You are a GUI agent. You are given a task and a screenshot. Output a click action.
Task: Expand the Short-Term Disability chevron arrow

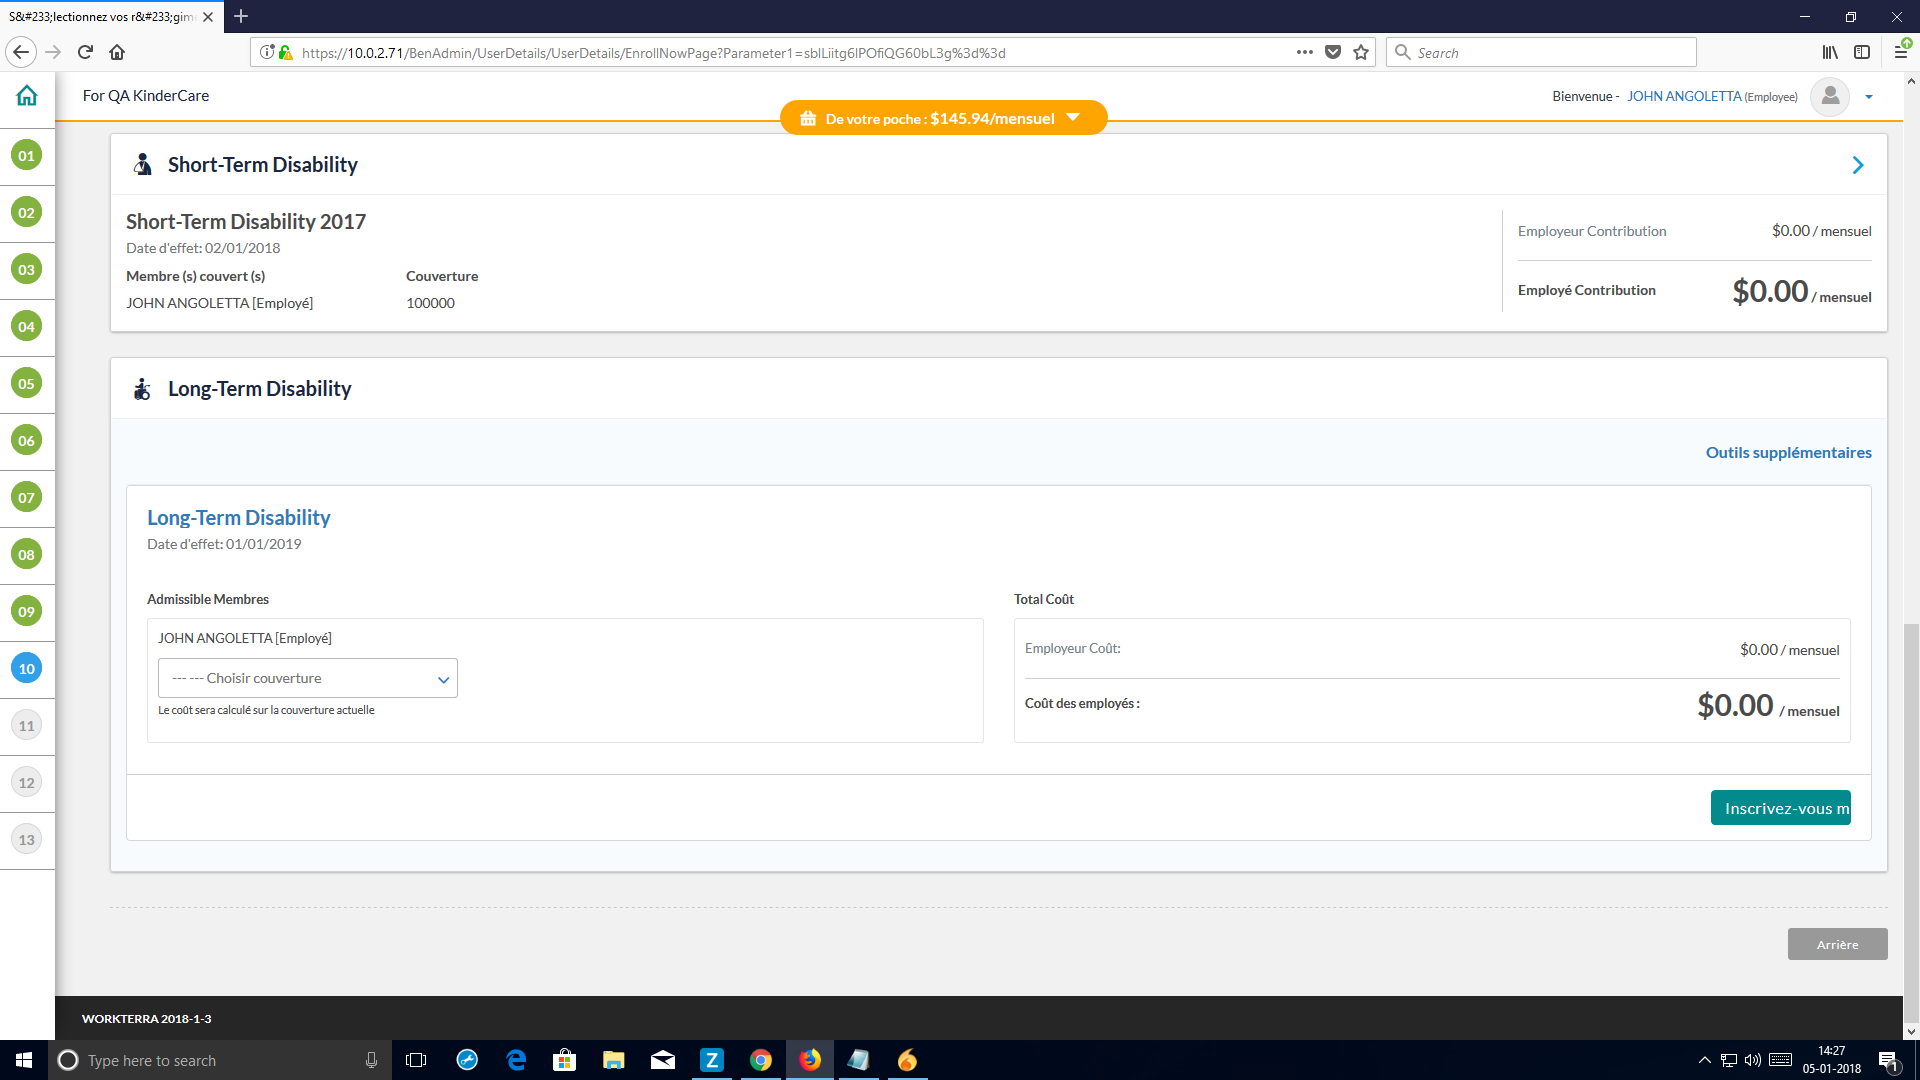tap(1857, 165)
